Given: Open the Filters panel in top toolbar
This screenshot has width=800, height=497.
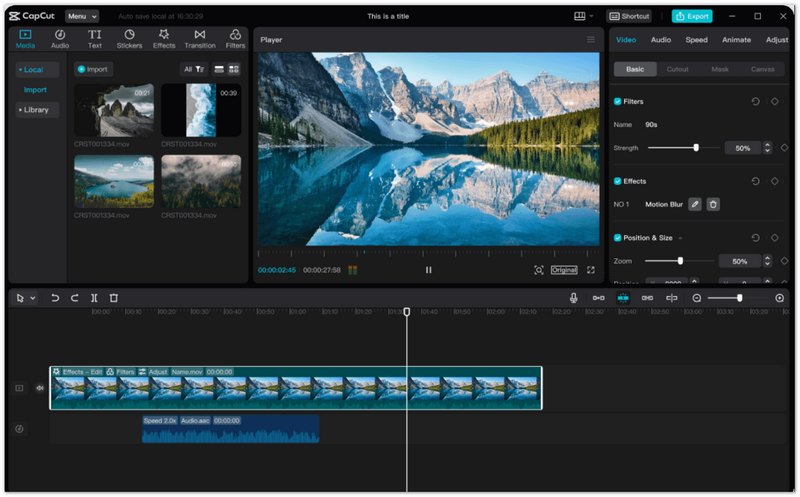Looking at the screenshot, I should 235,39.
